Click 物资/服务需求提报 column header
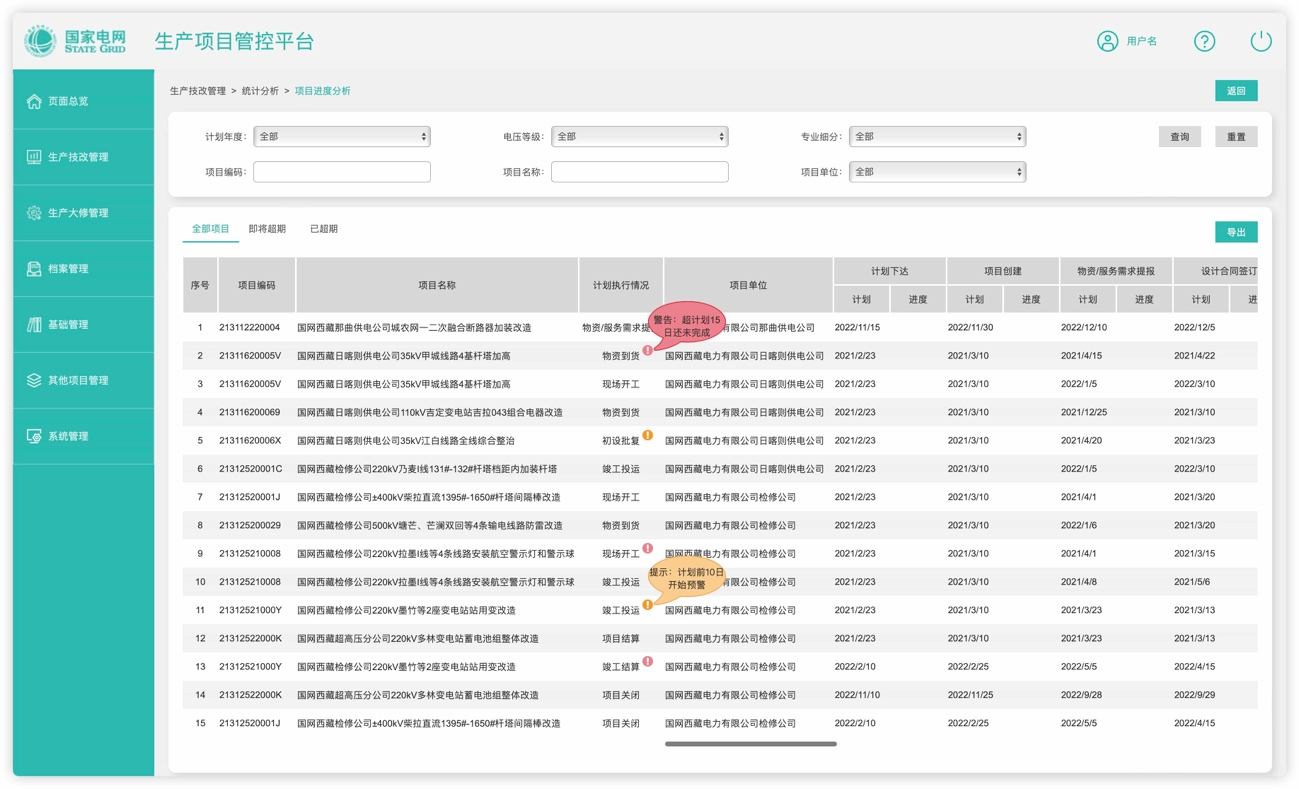Viewport: 1299px width, 789px height. point(1116,271)
